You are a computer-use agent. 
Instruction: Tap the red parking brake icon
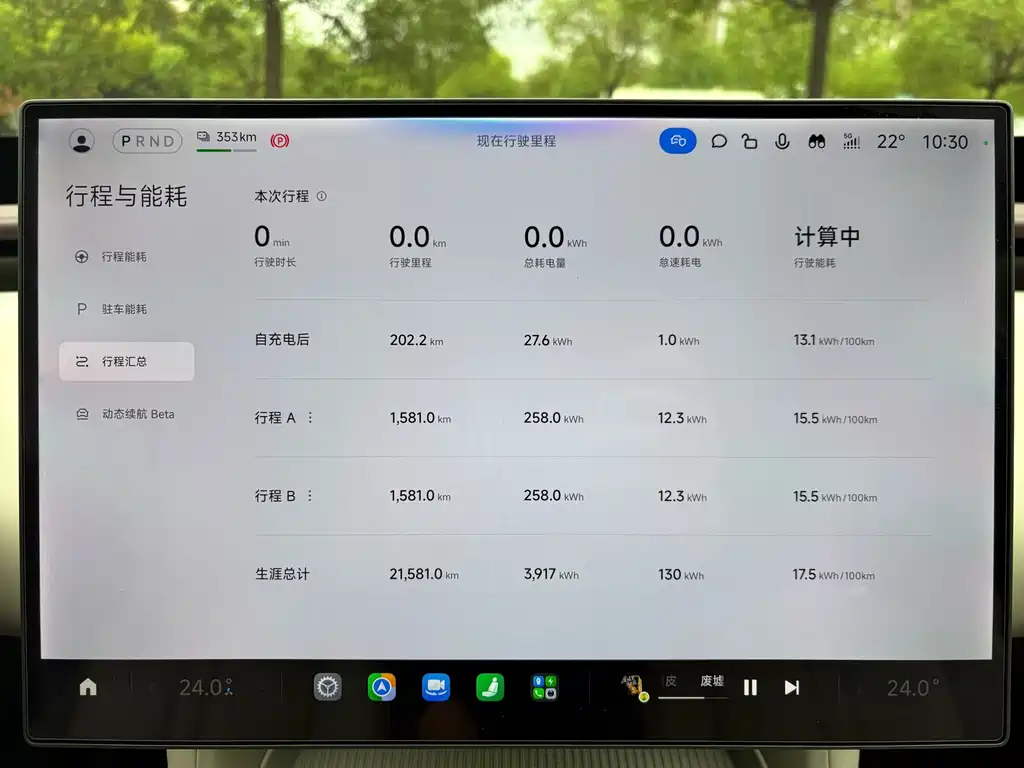coord(280,140)
